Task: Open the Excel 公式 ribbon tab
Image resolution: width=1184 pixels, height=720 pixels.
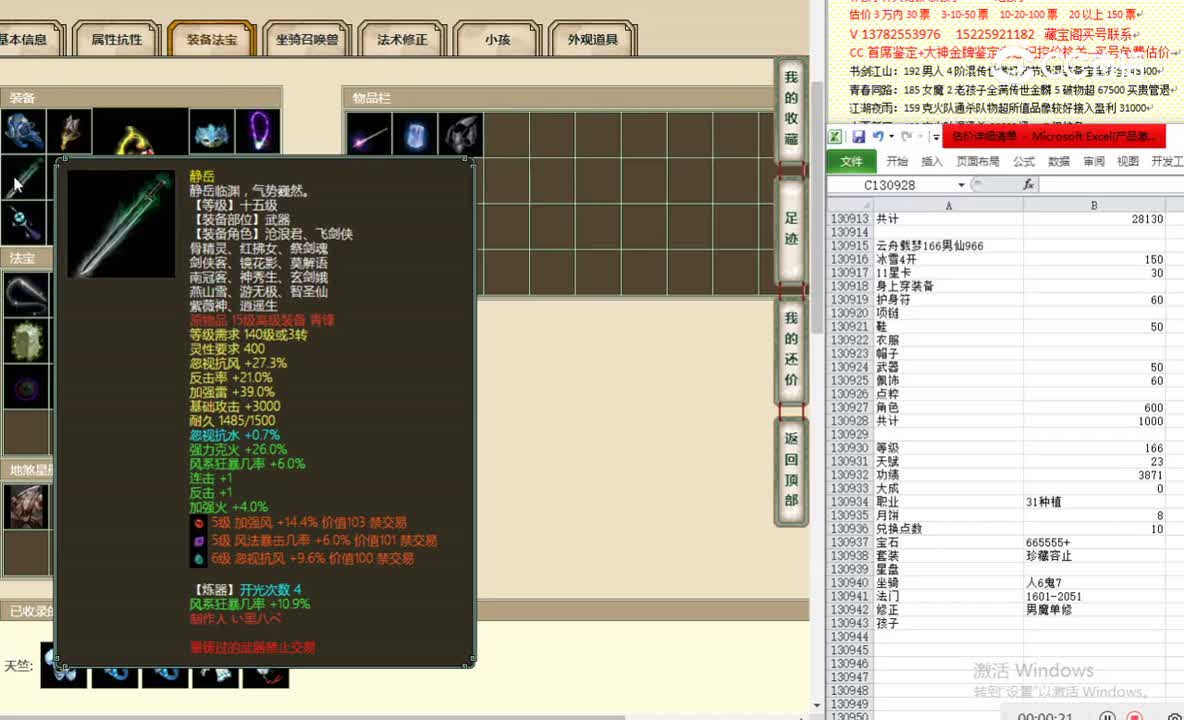Action: click(1024, 161)
